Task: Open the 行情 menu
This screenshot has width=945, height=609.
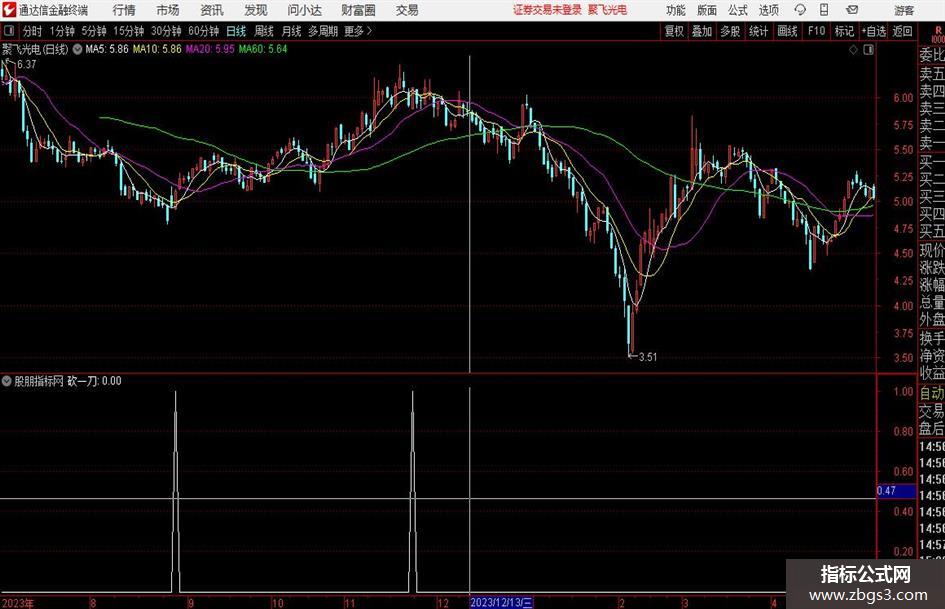Action: click(x=124, y=10)
